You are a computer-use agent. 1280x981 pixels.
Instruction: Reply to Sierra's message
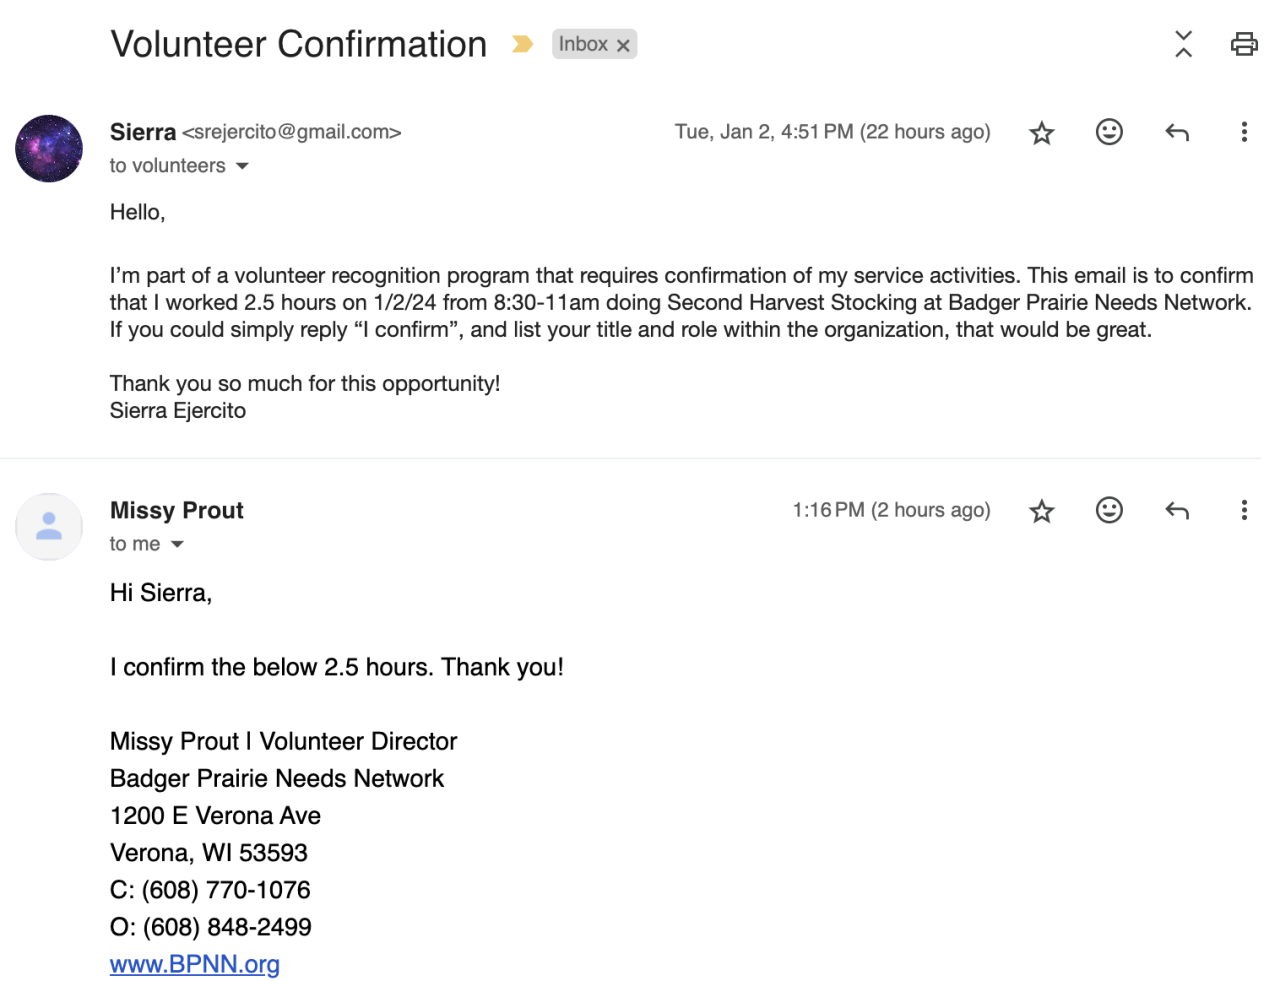coord(1177,132)
